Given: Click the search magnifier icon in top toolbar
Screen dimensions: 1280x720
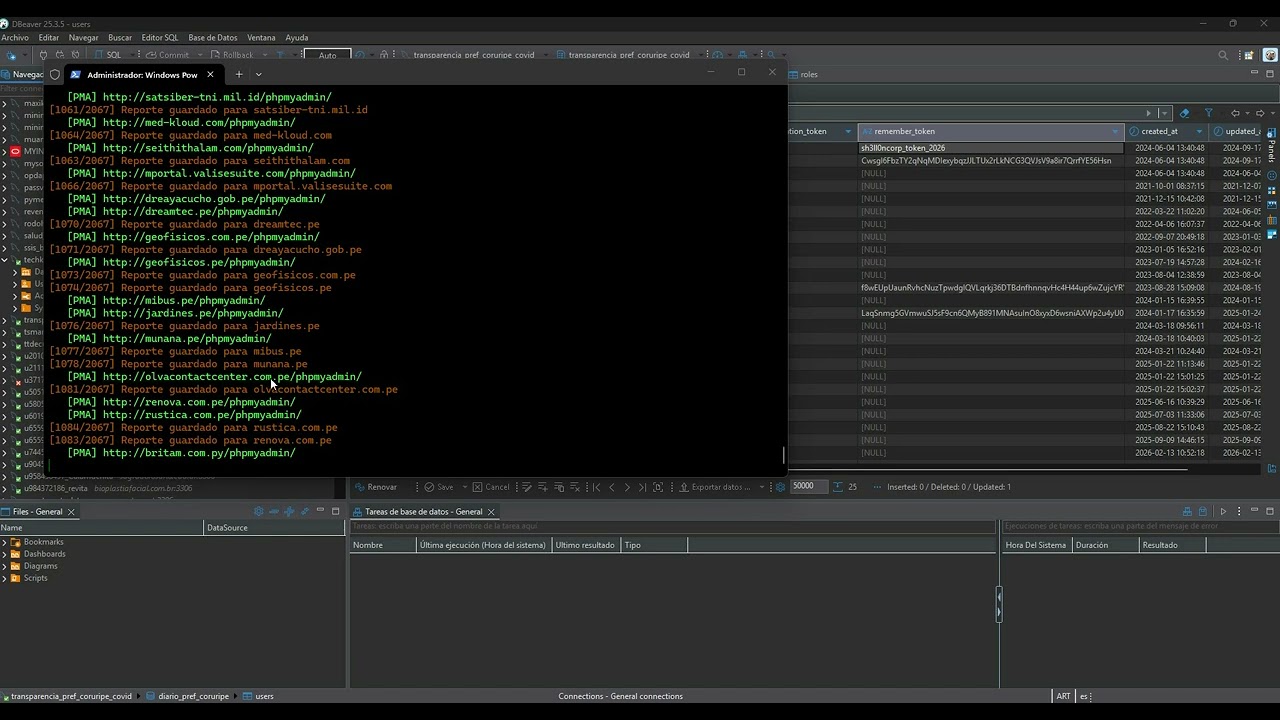Looking at the screenshot, I should coord(1223,55).
